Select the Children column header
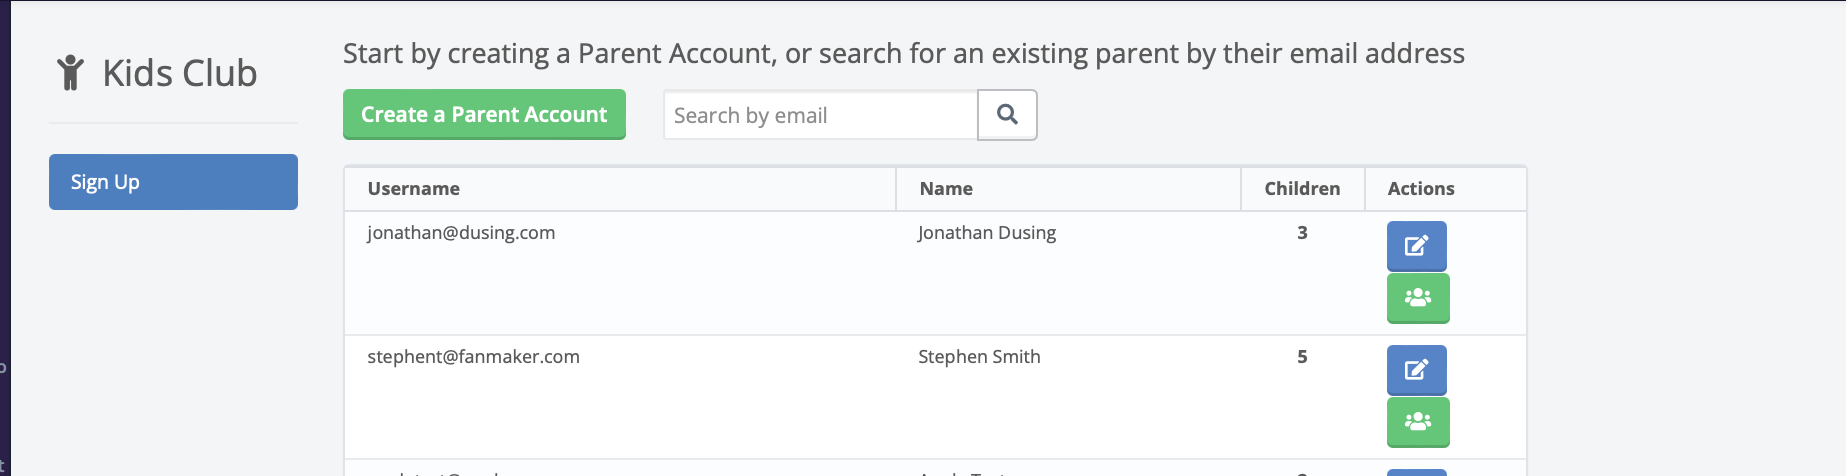Image resolution: width=1846 pixels, height=476 pixels. (1301, 189)
